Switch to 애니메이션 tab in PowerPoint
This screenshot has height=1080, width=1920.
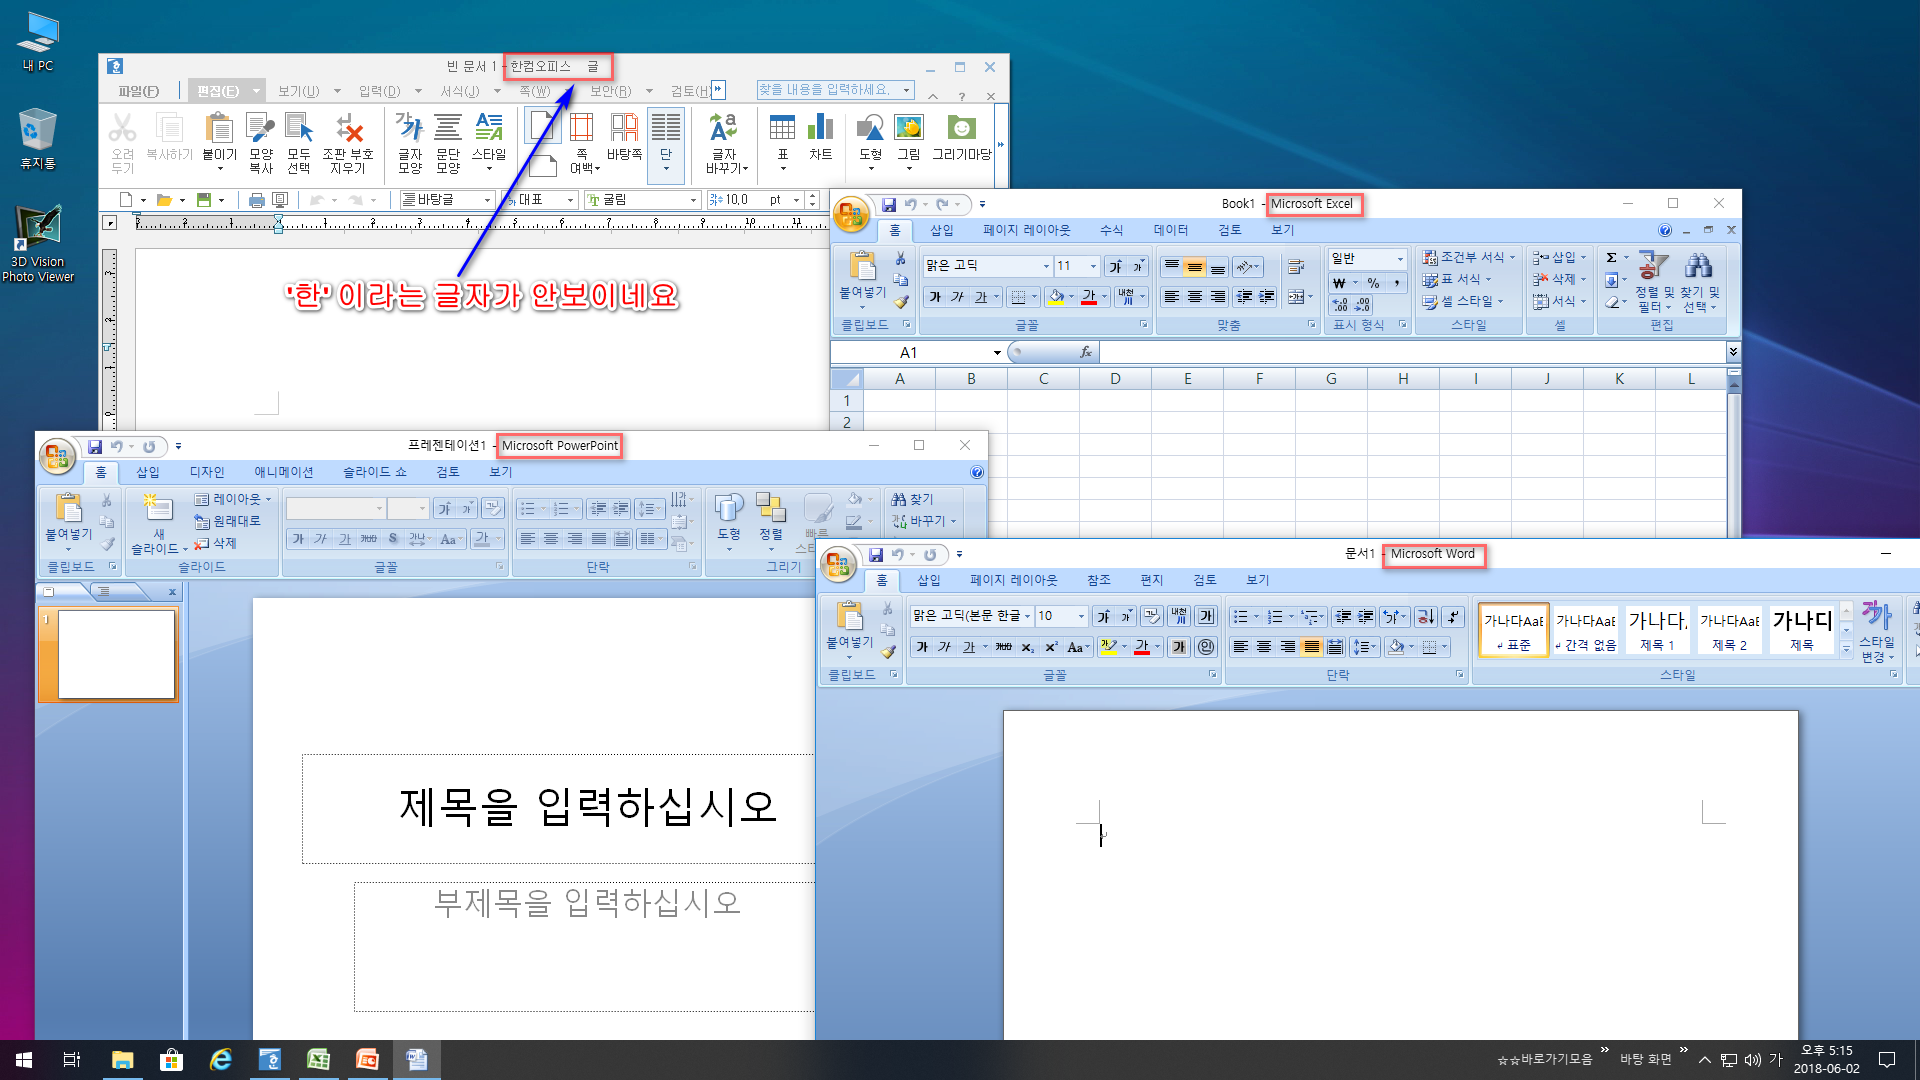[x=283, y=472]
